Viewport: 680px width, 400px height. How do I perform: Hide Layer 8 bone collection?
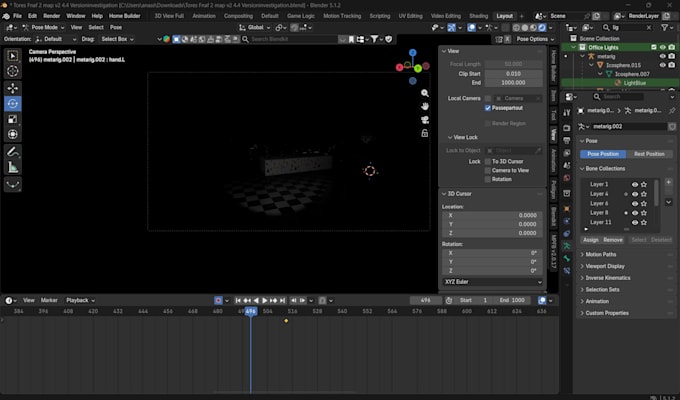635,213
